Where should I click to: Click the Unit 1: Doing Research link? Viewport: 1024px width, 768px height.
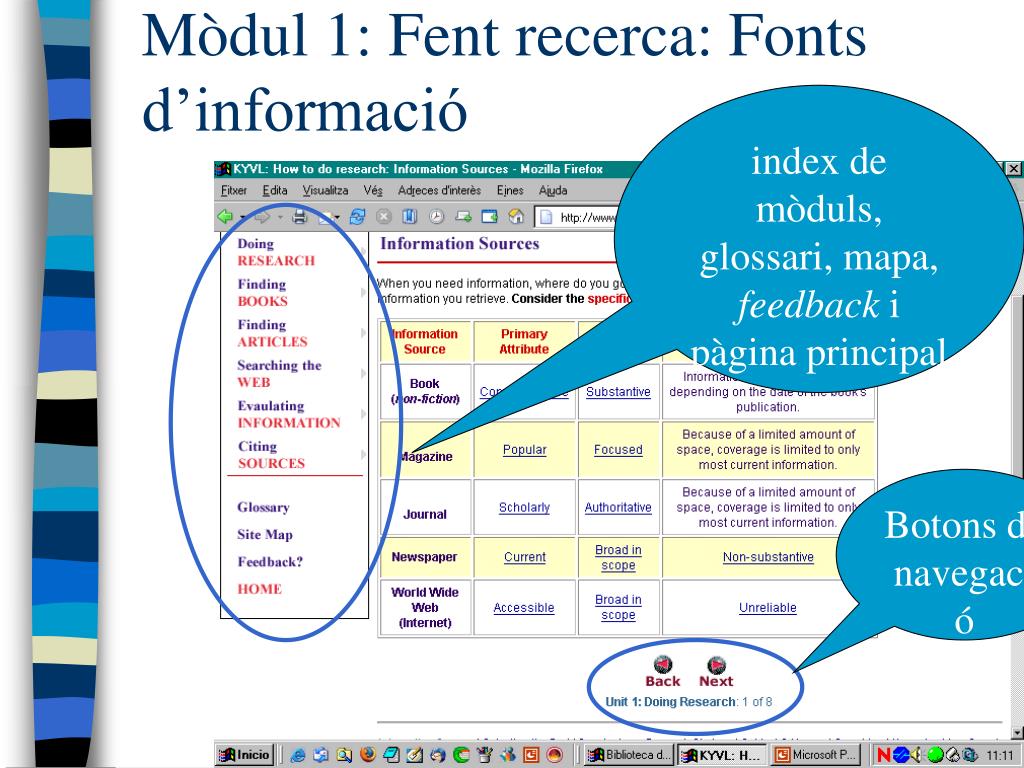click(671, 702)
